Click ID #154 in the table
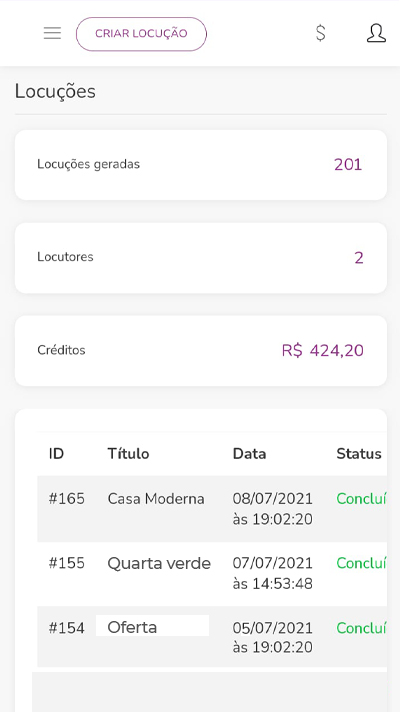Viewport: 400px width, 712px height. pyautogui.click(x=67, y=628)
